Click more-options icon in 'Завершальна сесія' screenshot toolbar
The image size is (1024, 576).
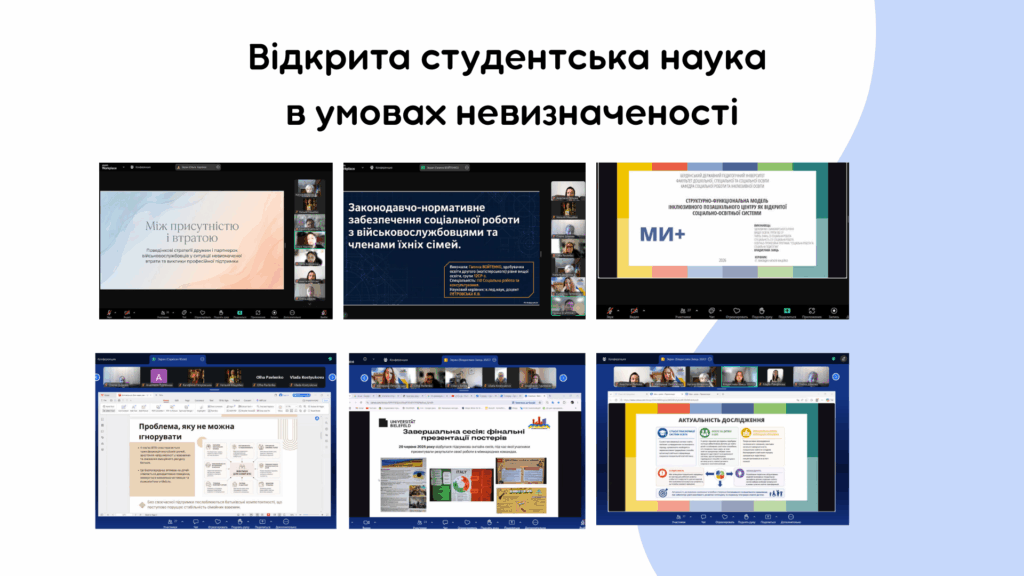[535, 522]
